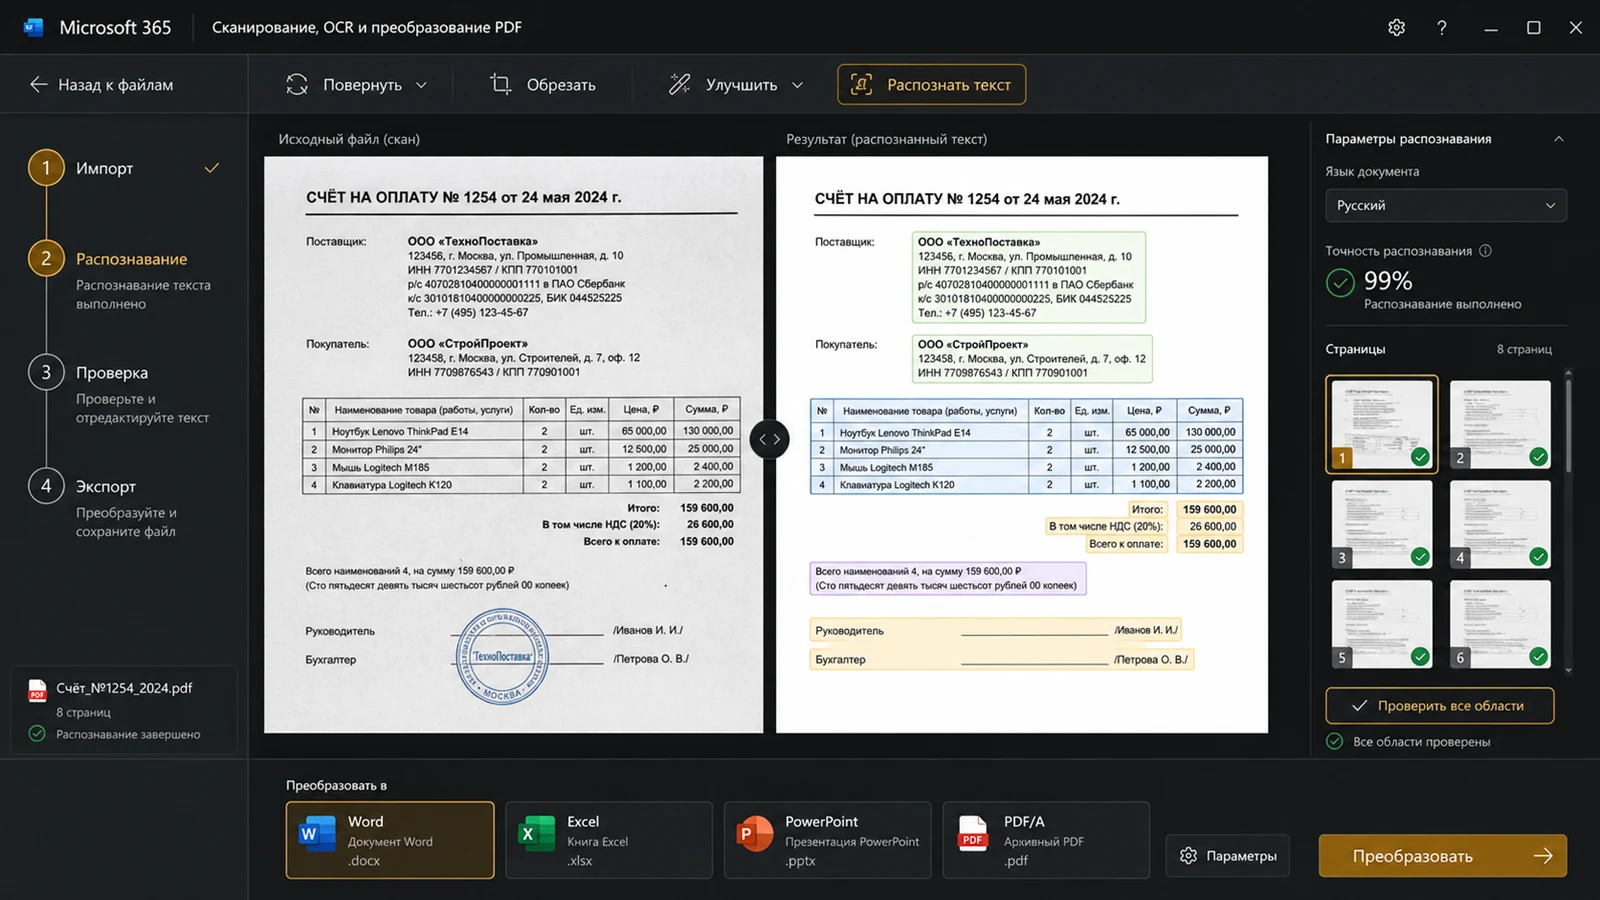Click the stamp in the source scan
1600x900 pixels.
tap(502, 657)
